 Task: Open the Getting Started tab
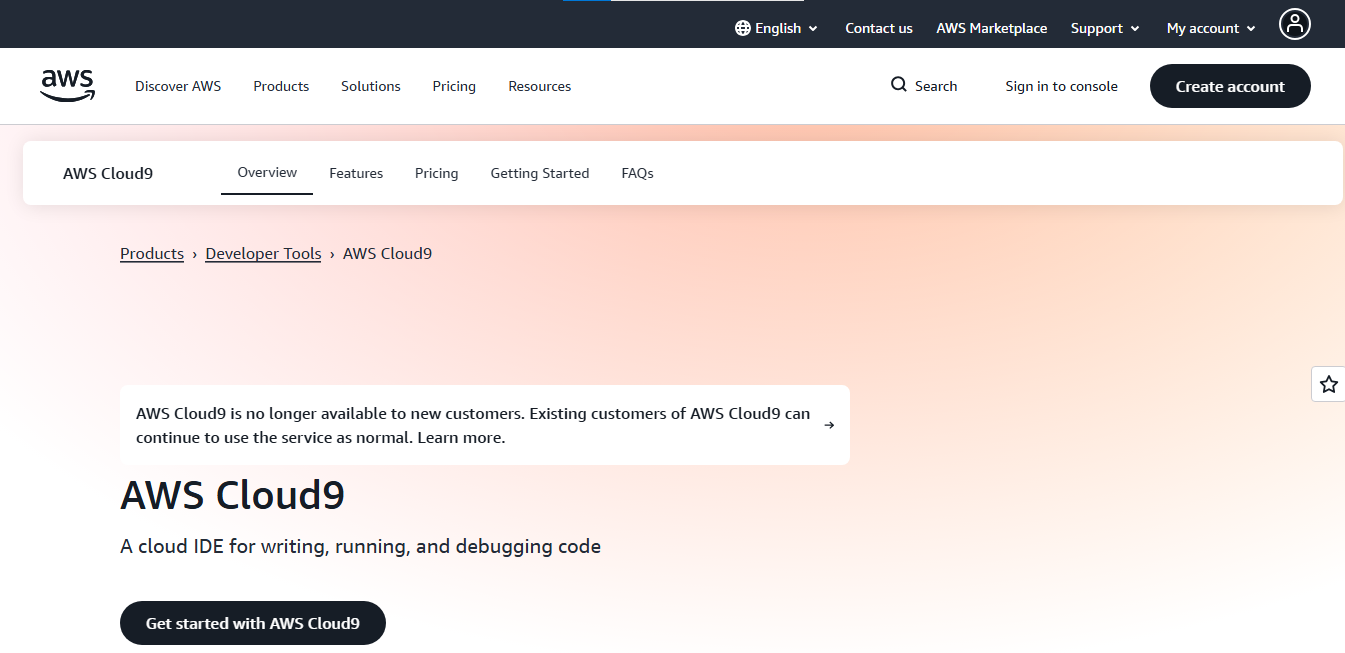pos(539,173)
